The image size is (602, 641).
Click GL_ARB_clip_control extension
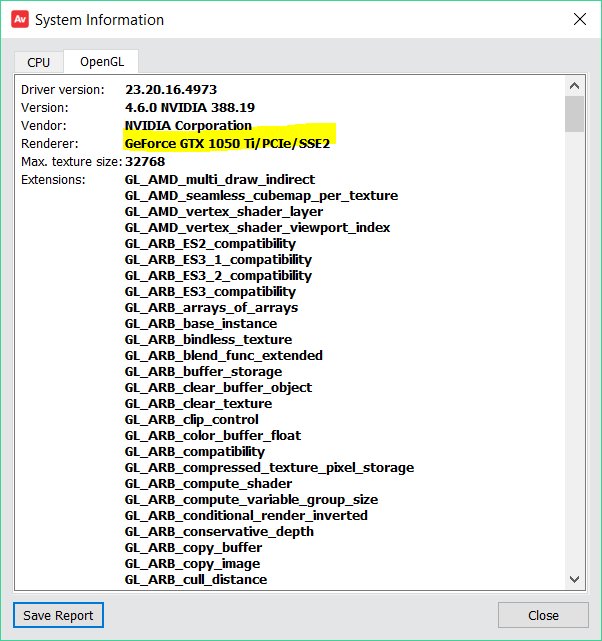click(x=192, y=419)
